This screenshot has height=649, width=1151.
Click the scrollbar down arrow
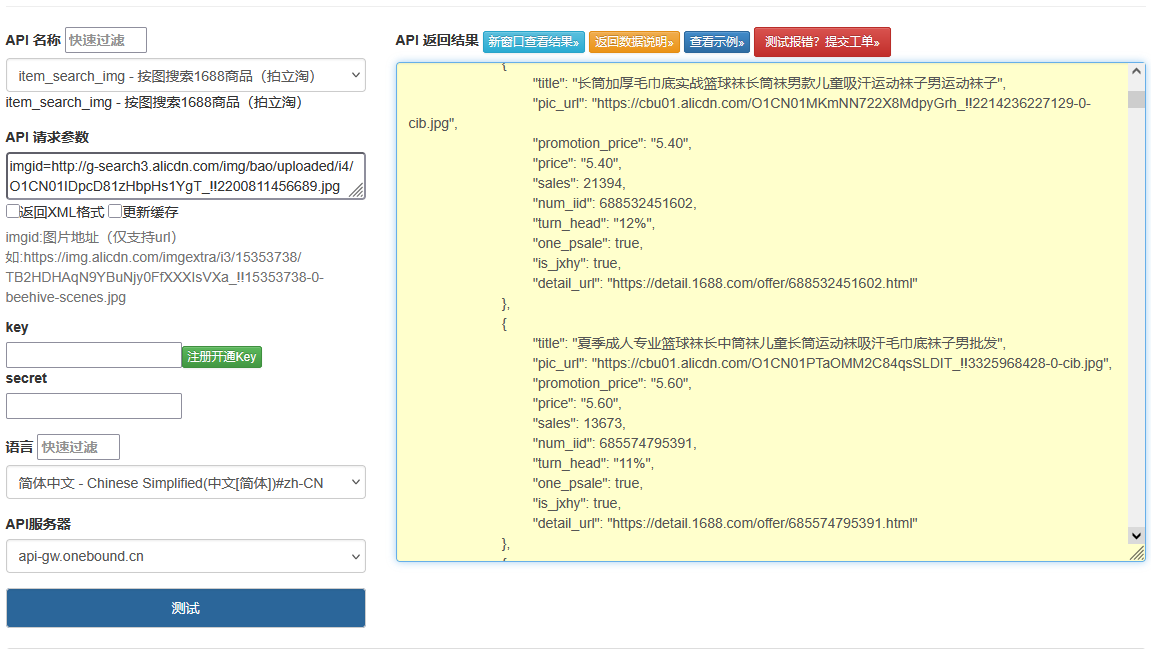pos(1136,536)
